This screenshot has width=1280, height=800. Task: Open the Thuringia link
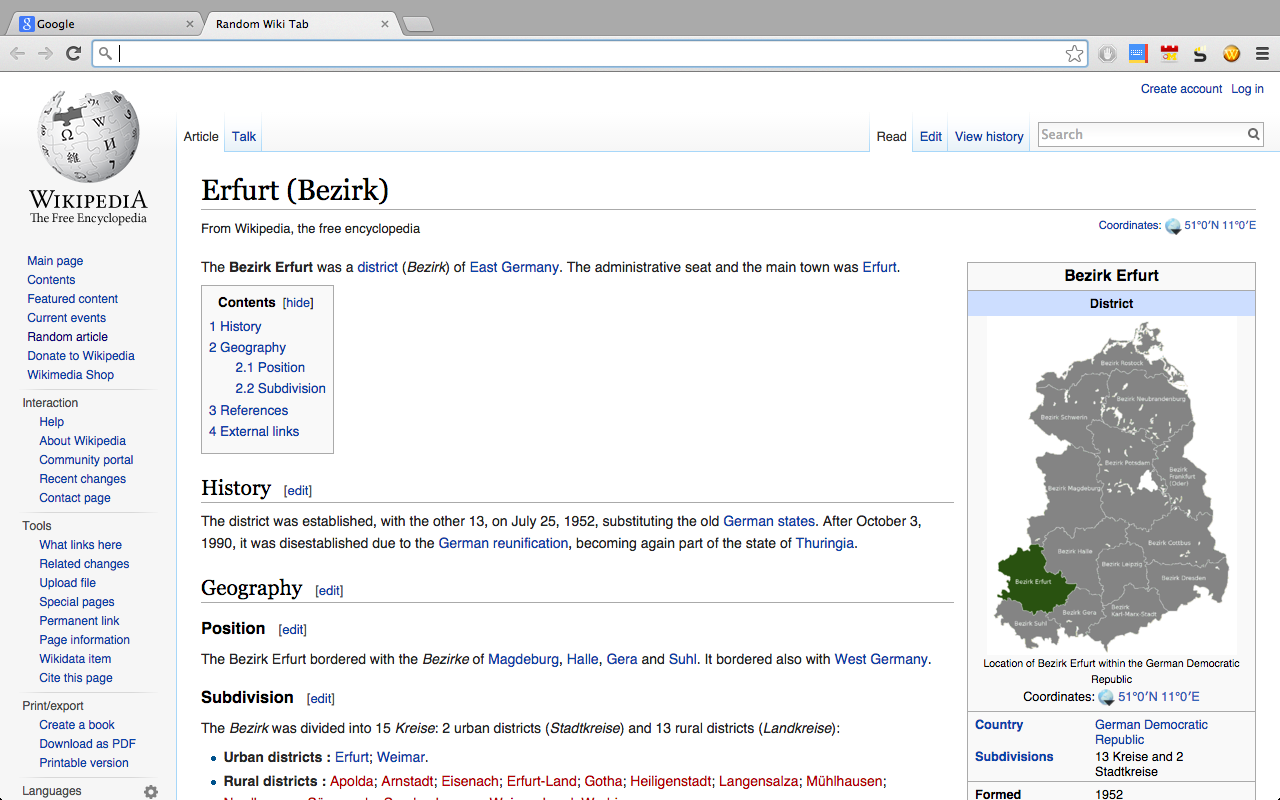click(825, 544)
